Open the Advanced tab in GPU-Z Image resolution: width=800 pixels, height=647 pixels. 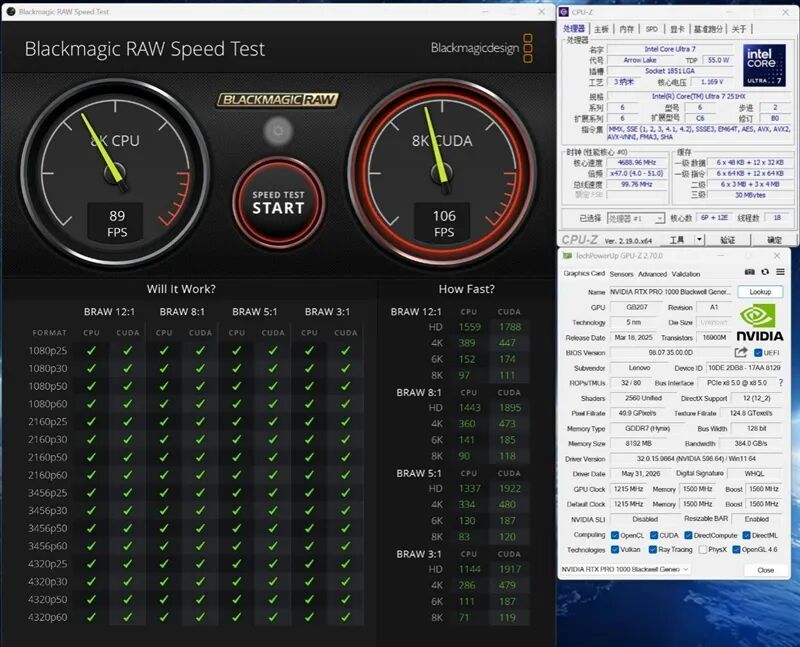(653, 274)
